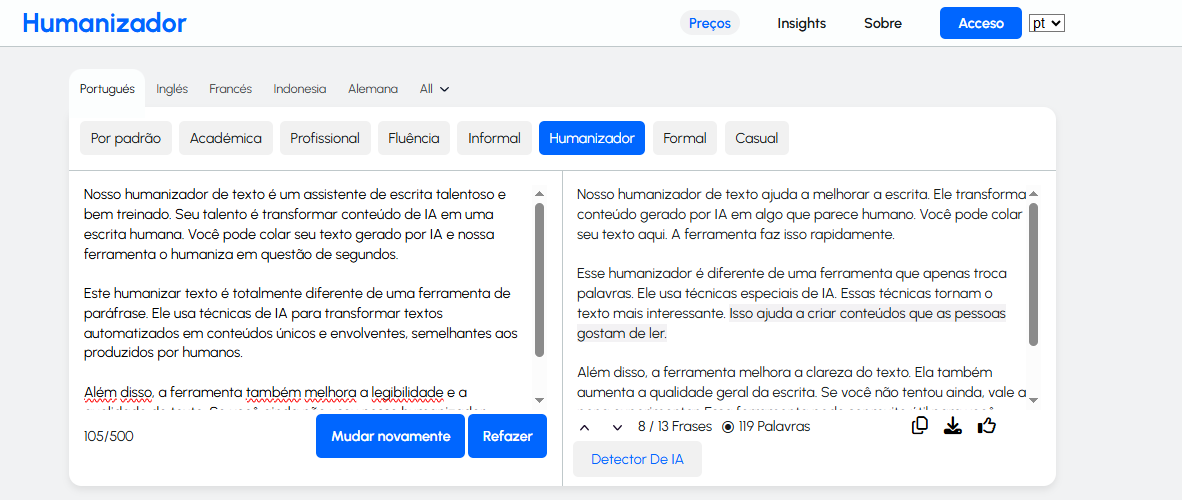The image size is (1182, 500).
Task: Select the 119 Palavras radio indicator
Action: (728, 427)
